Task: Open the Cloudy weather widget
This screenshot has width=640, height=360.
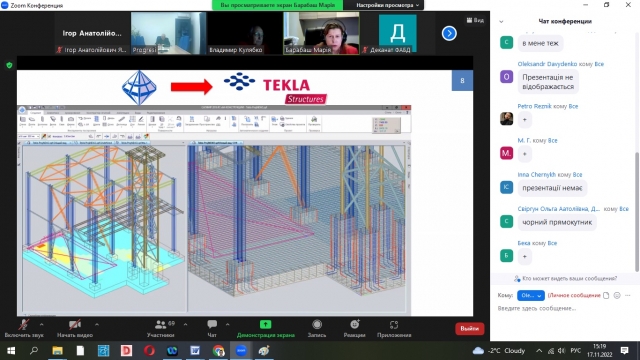Action: click(x=499, y=351)
